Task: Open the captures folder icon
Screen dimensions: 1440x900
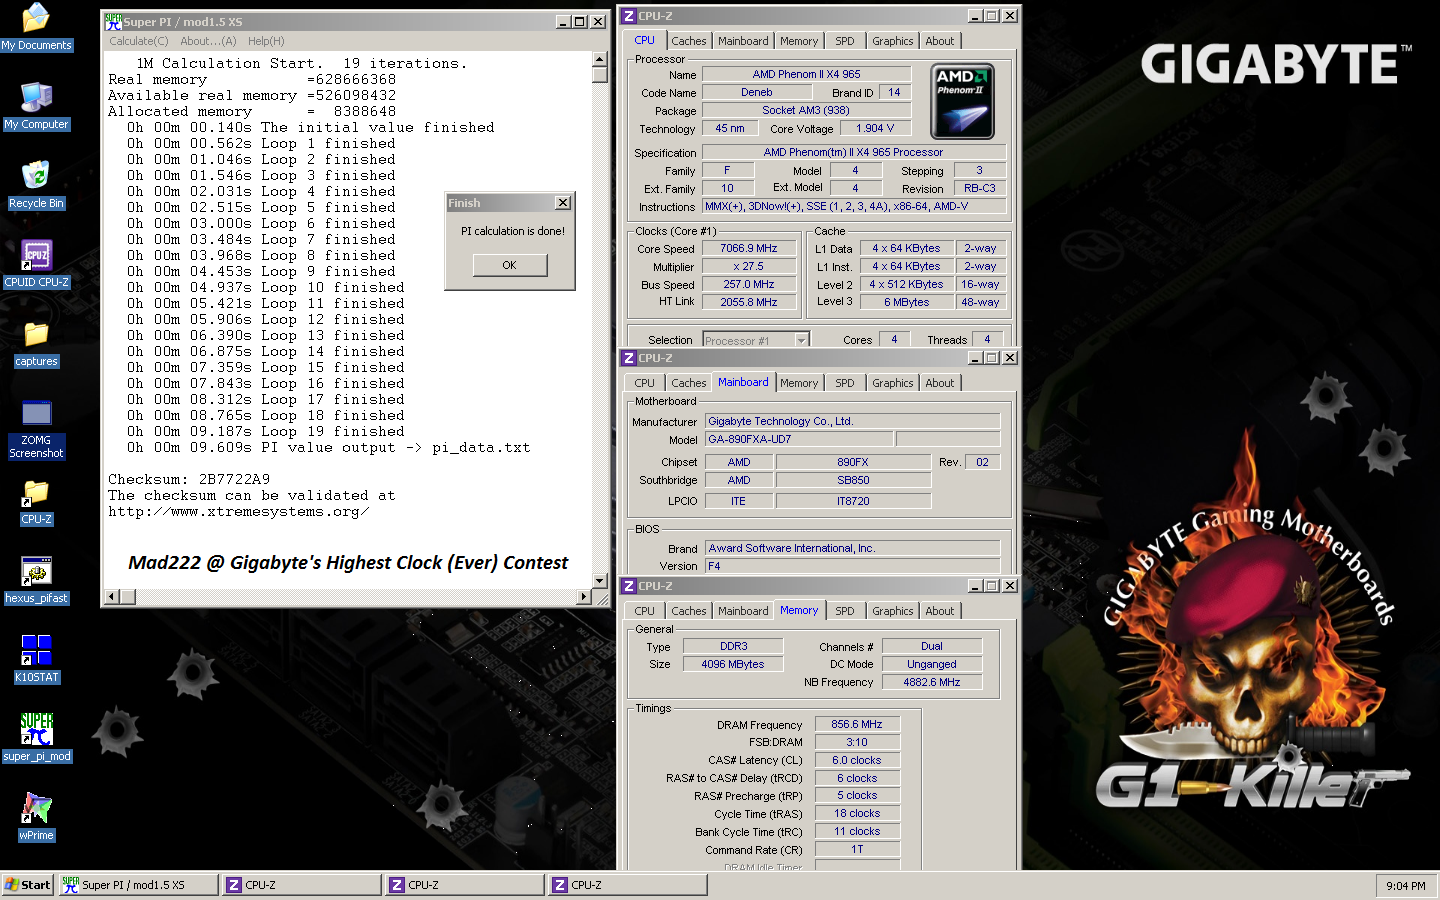Action: point(36,343)
